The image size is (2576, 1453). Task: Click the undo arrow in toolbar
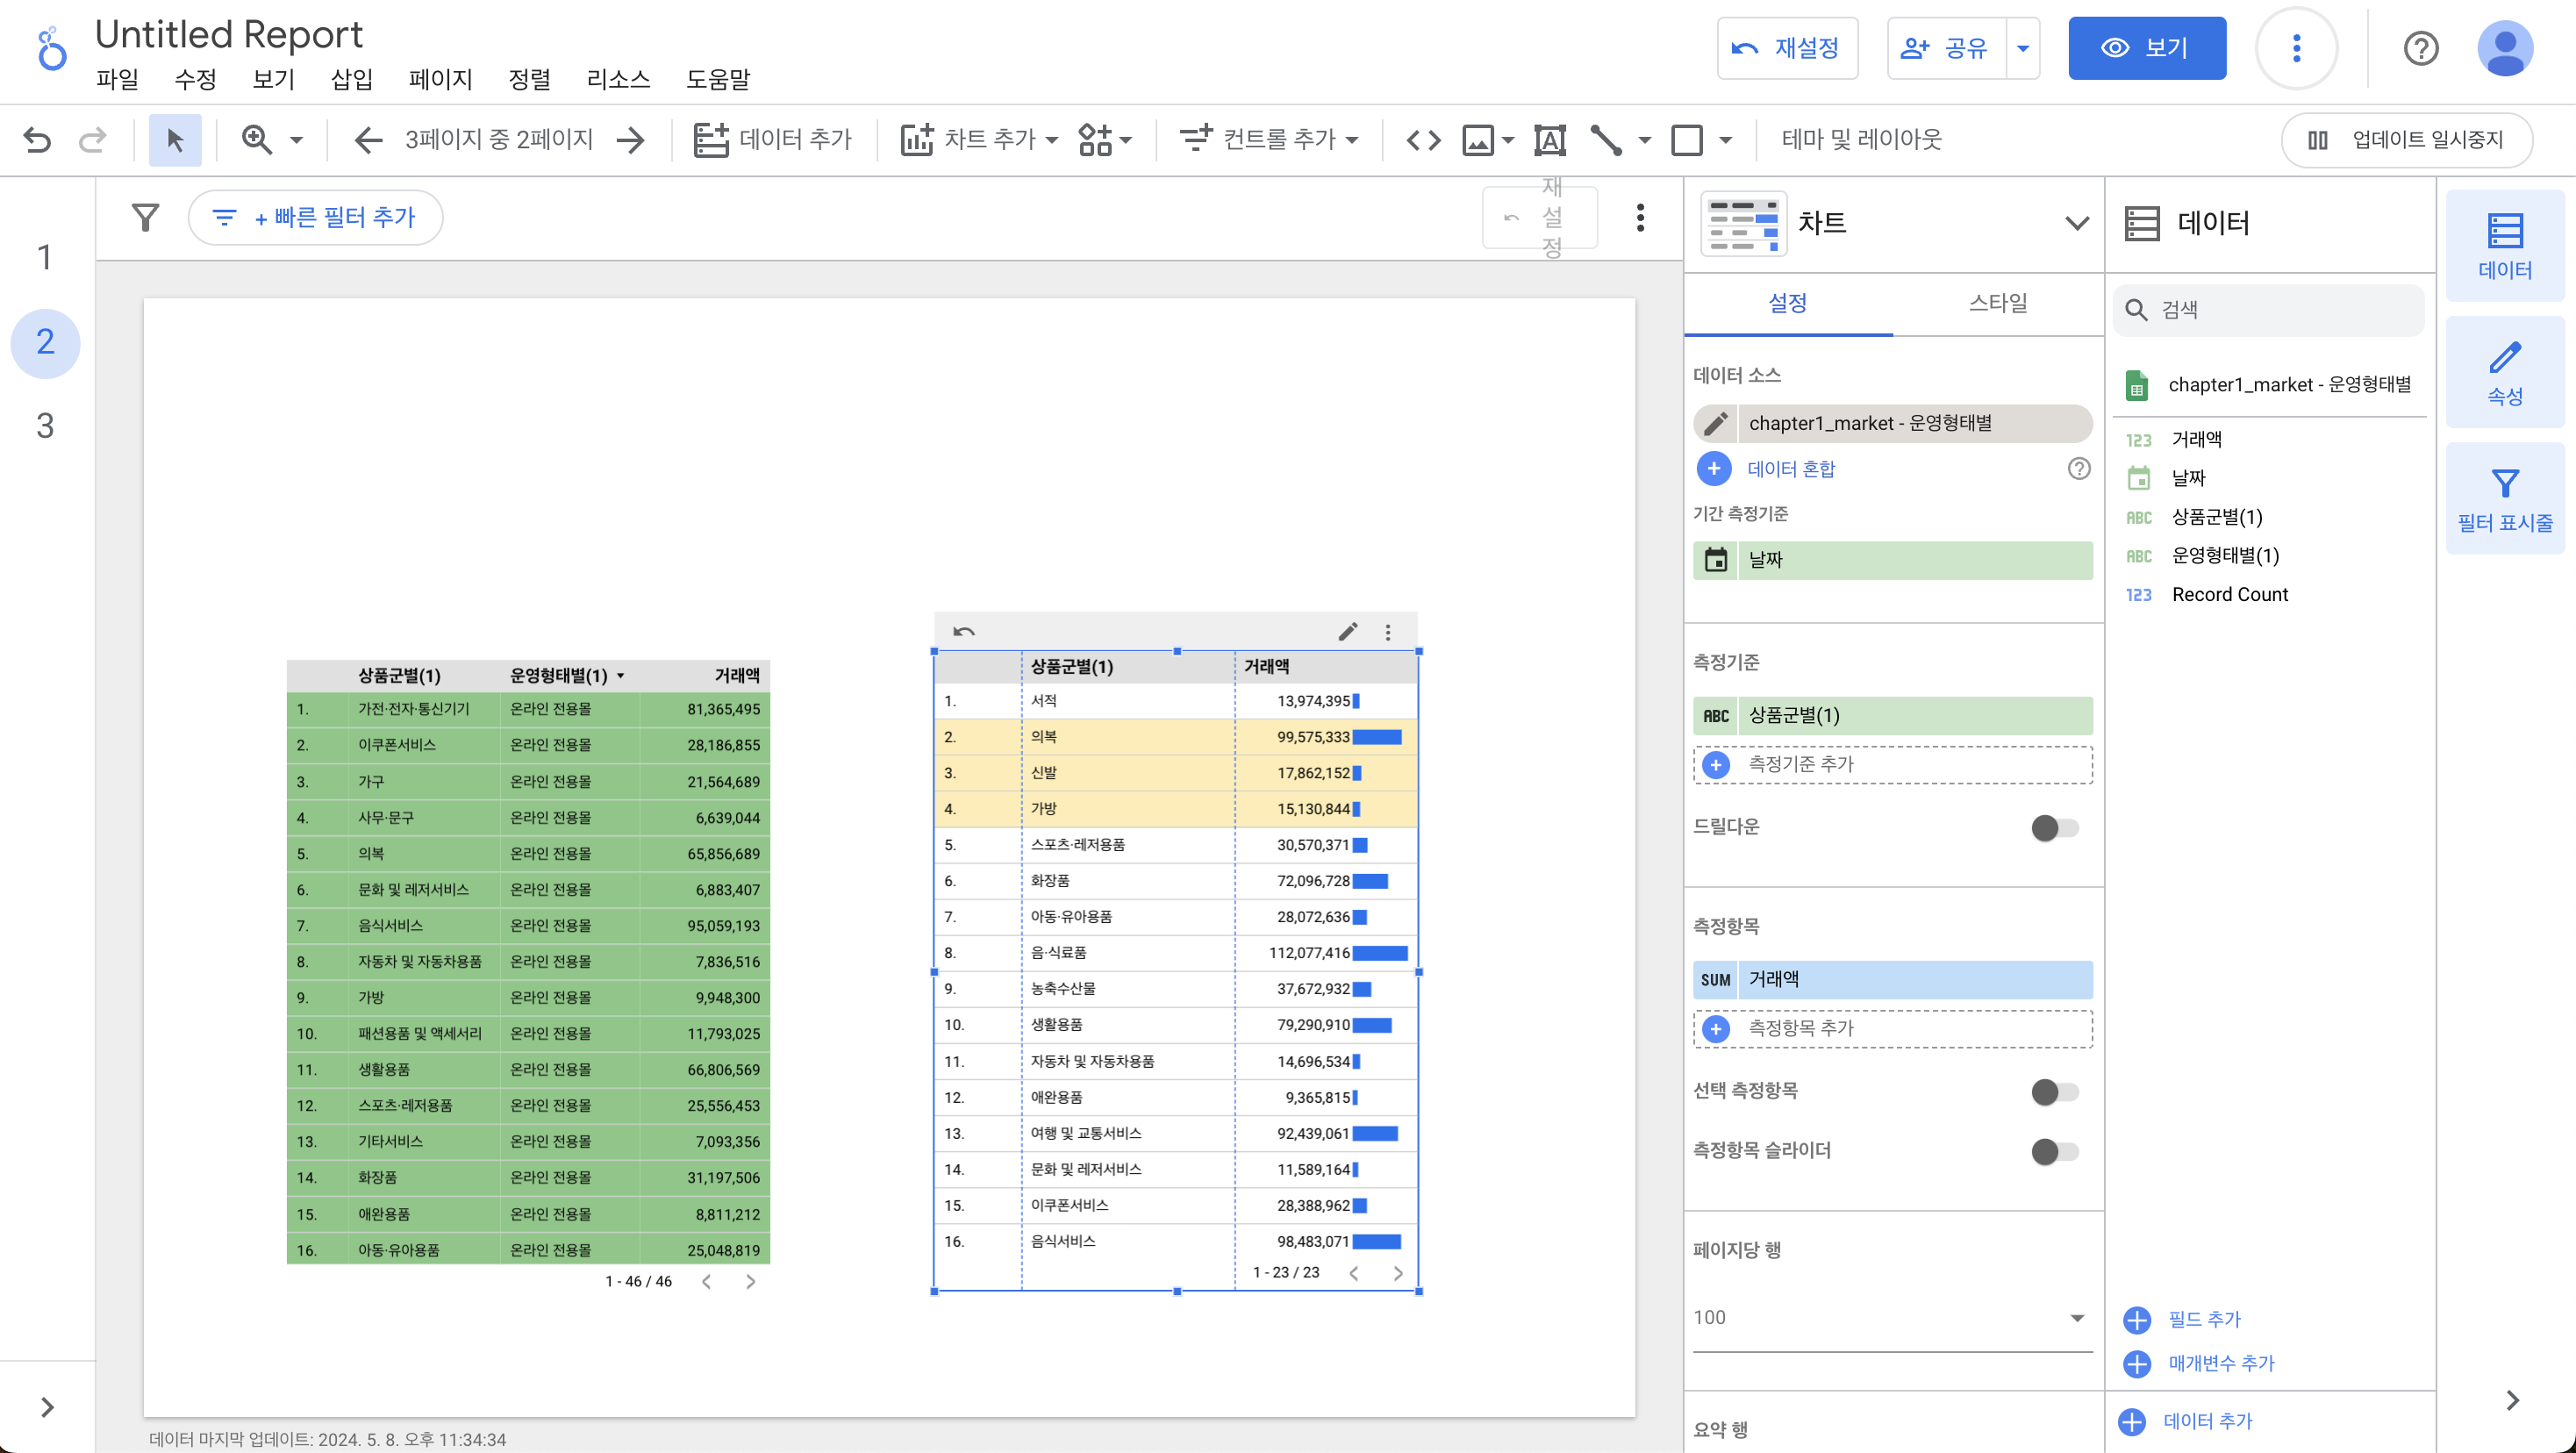click(37, 140)
